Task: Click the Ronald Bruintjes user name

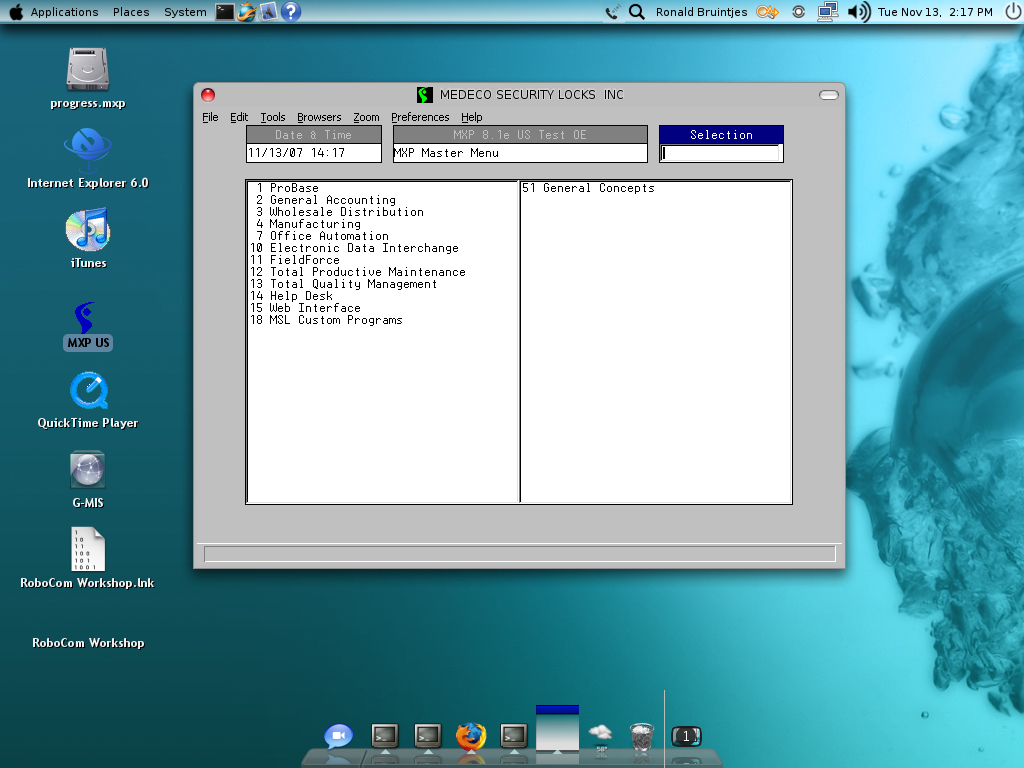Action: click(x=701, y=12)
